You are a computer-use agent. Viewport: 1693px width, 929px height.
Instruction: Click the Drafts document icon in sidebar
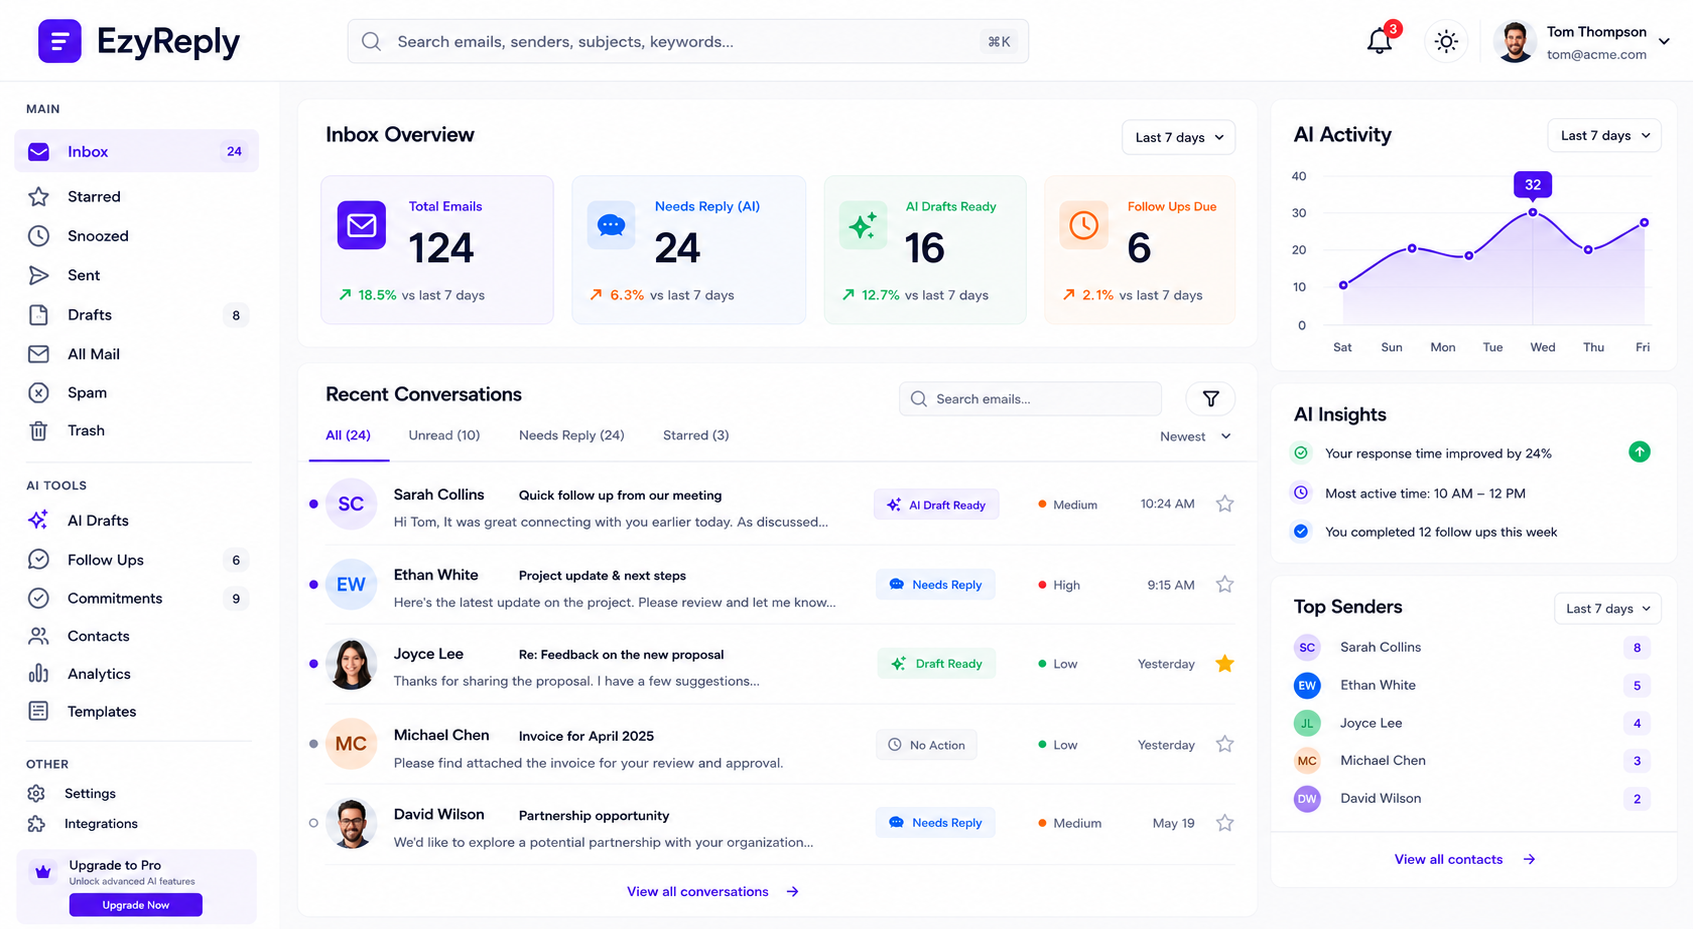38,315
